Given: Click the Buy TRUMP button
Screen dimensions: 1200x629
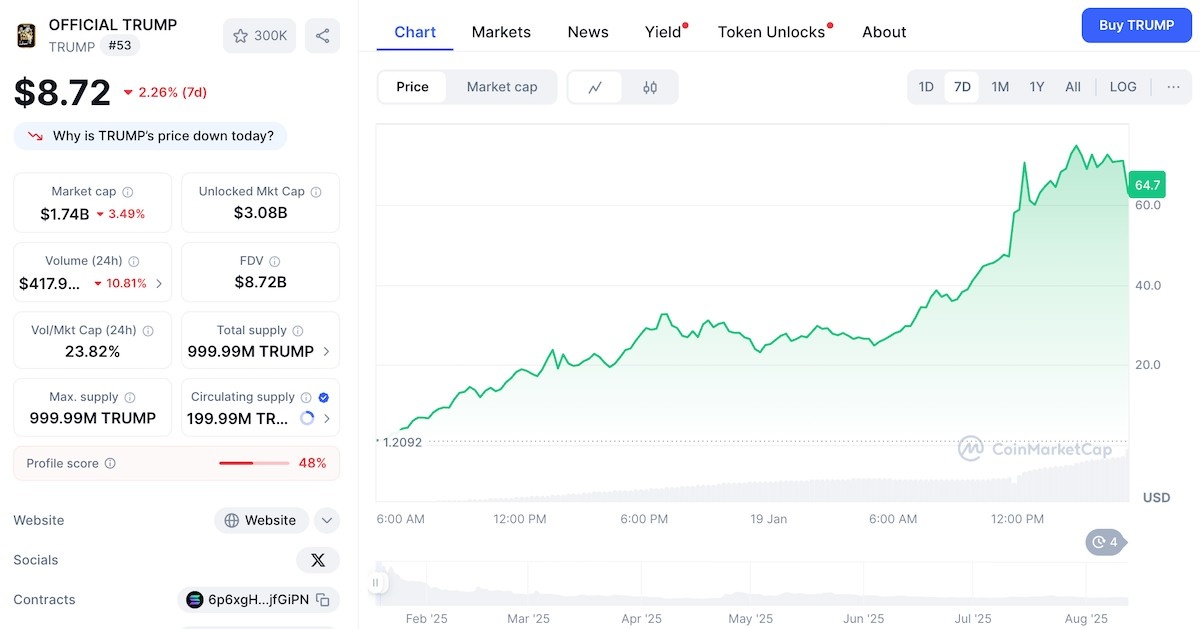Looking at the screenshot, I should tap(1136, 25).
